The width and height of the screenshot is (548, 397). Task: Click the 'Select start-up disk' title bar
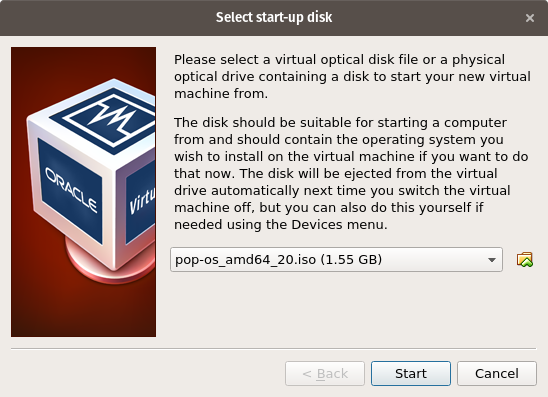point(274,17)
